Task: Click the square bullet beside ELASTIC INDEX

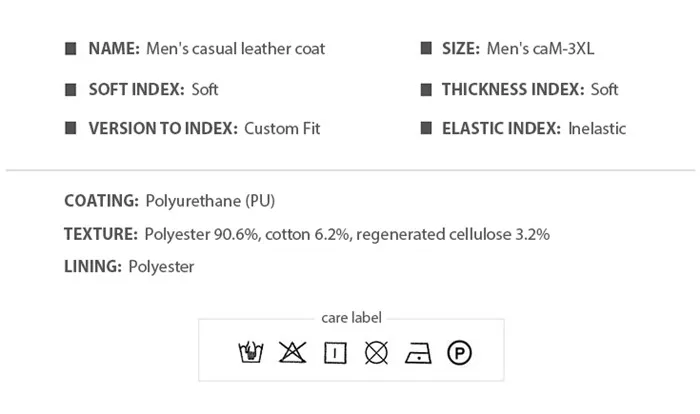Action: tap(426, 128)
